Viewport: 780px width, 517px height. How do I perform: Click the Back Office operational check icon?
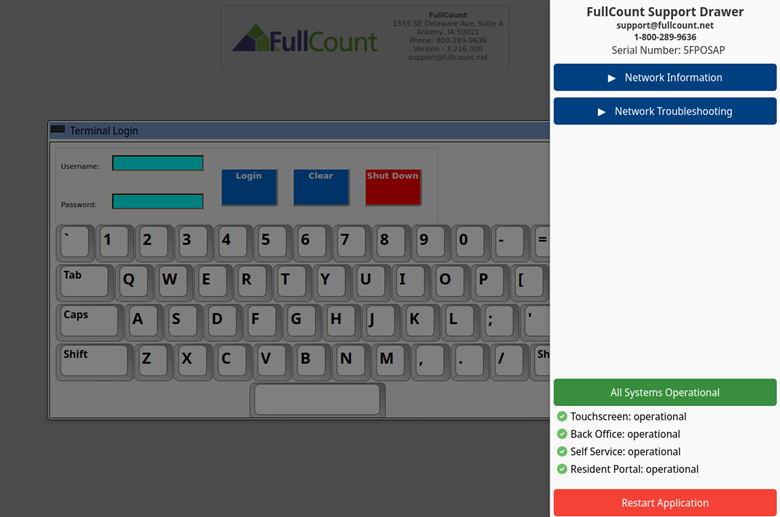(562, 434)
